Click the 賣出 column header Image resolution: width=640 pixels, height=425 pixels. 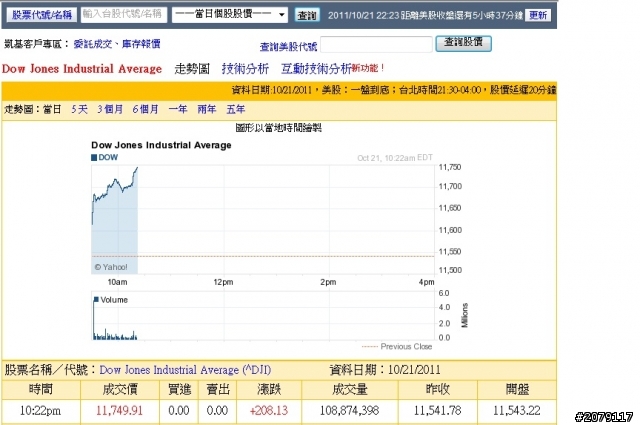[218, 389]
